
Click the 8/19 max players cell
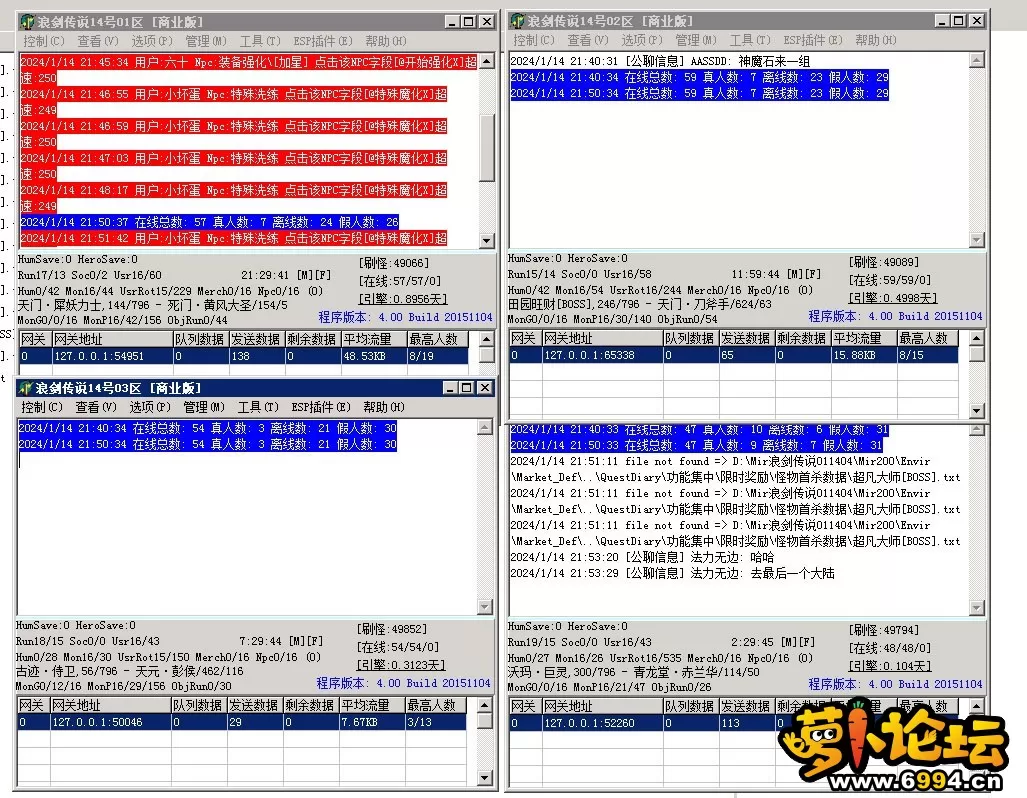pos(437,356)
